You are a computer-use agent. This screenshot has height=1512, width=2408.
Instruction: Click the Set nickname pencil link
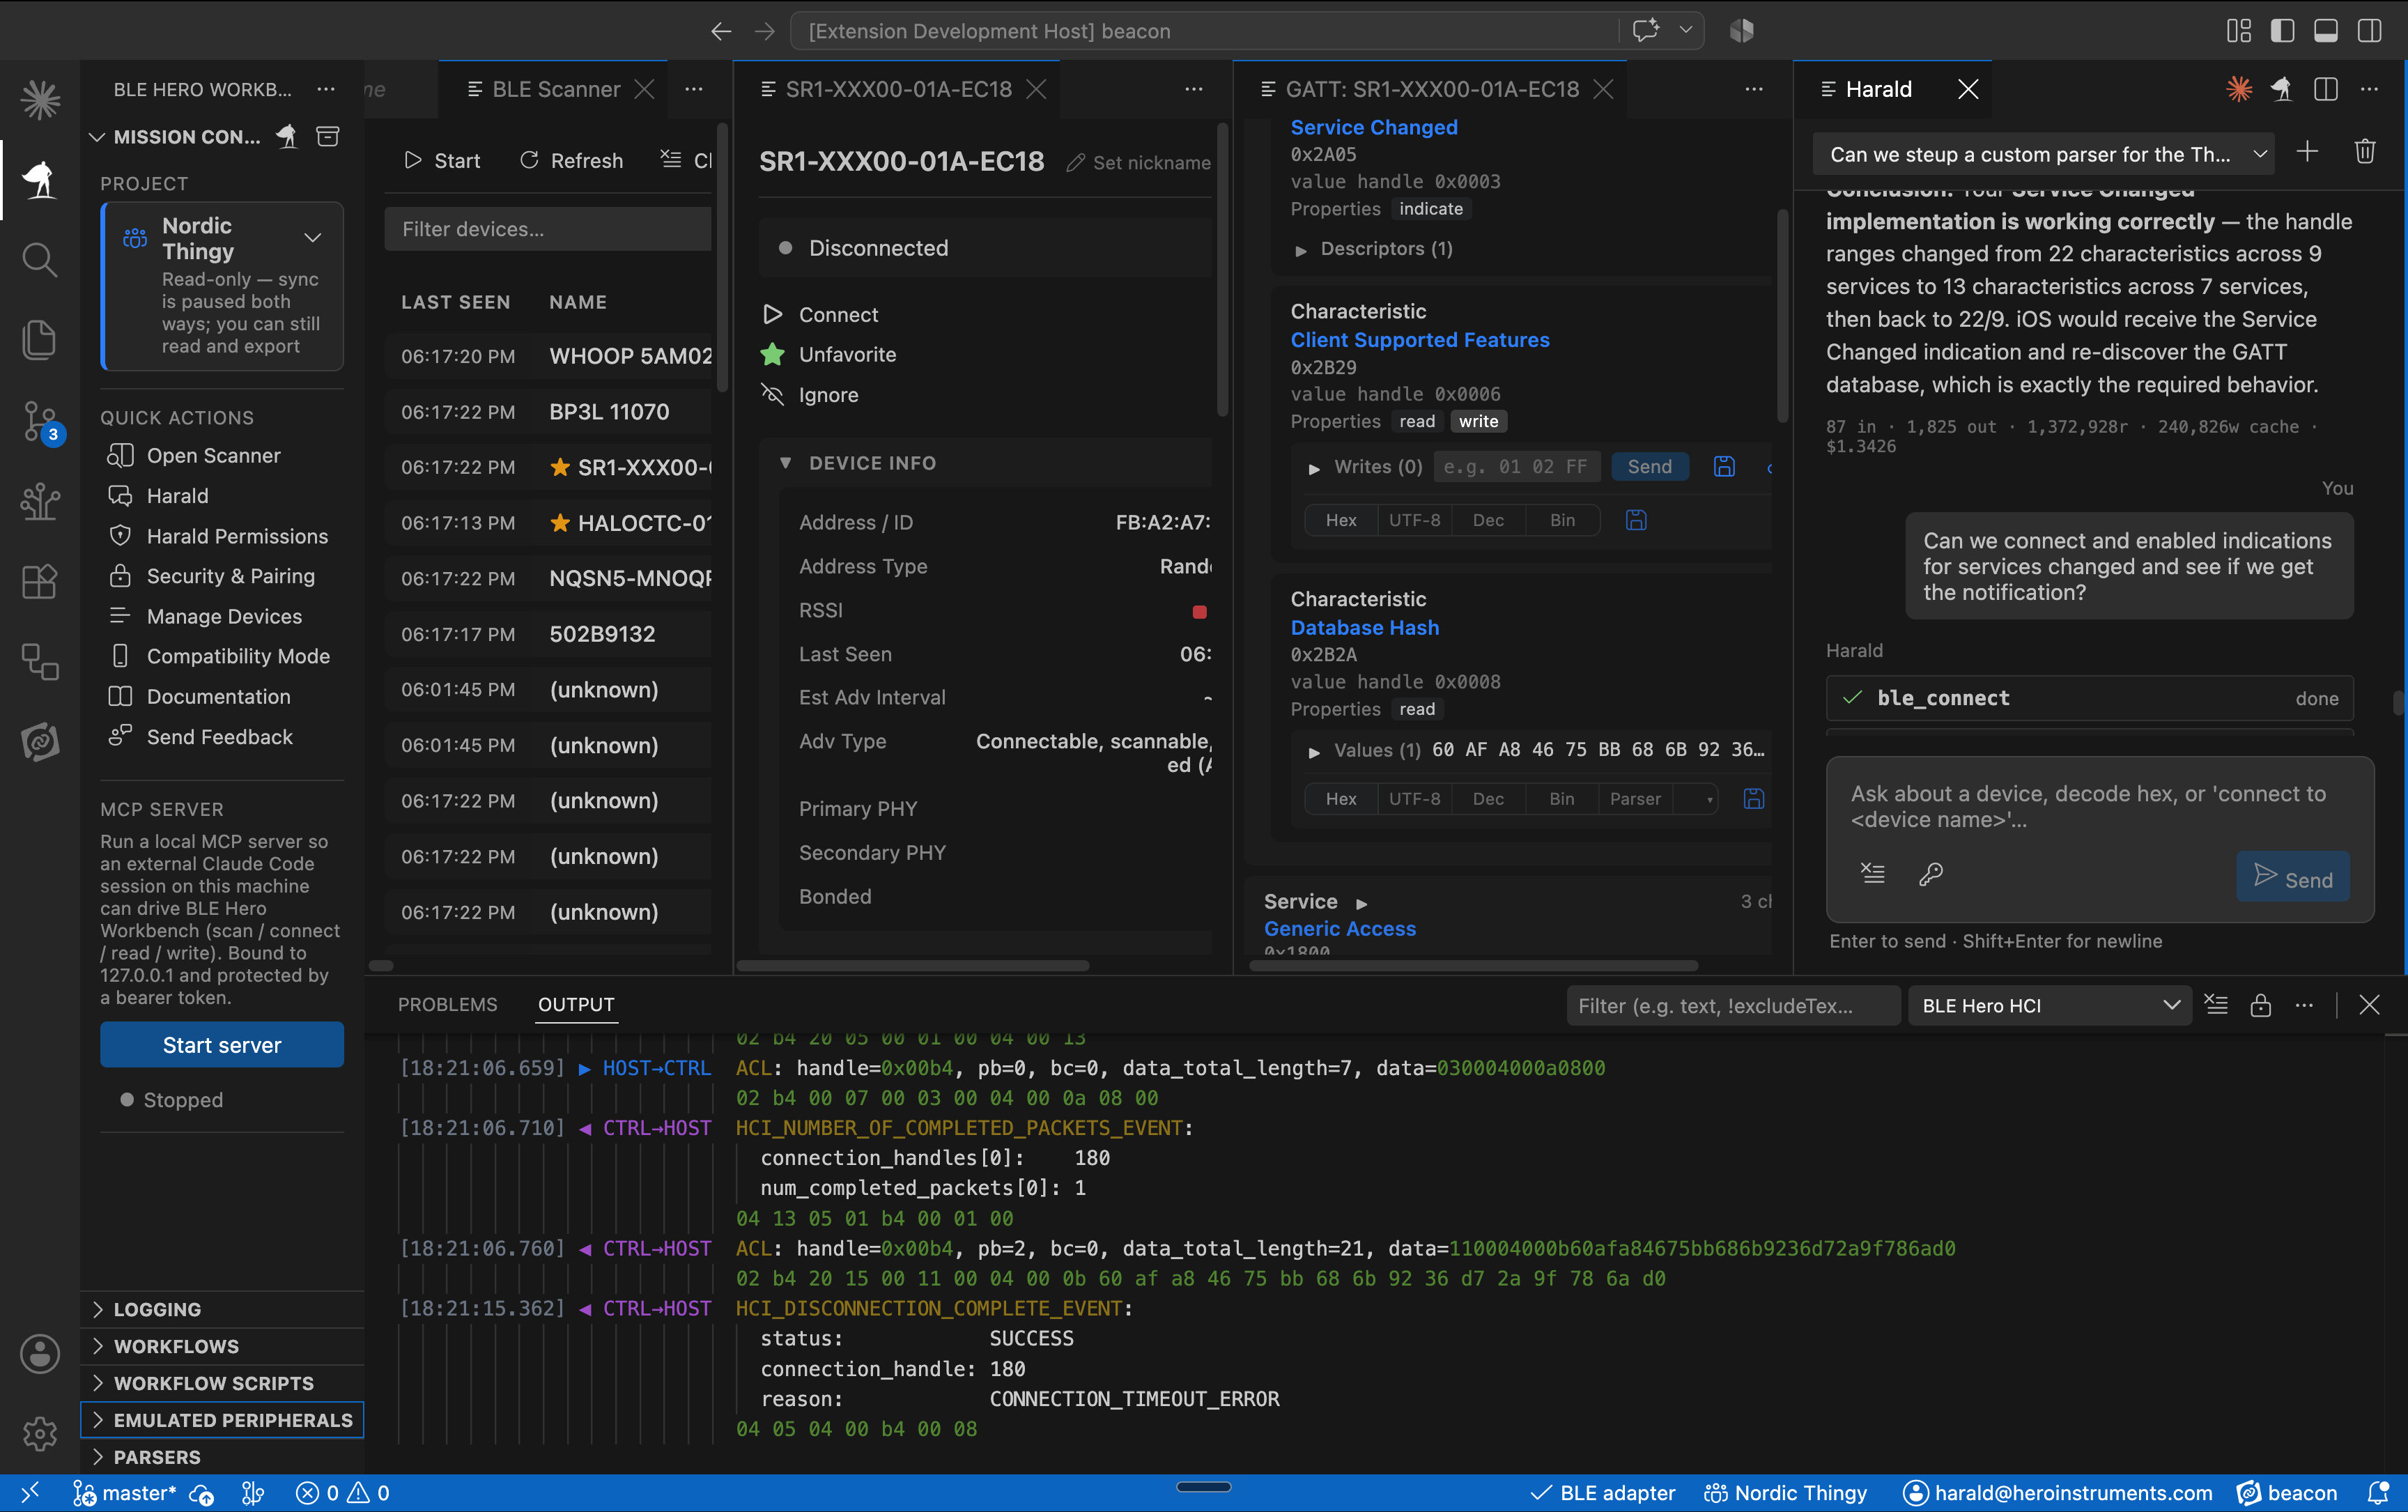click(1138, 163)
